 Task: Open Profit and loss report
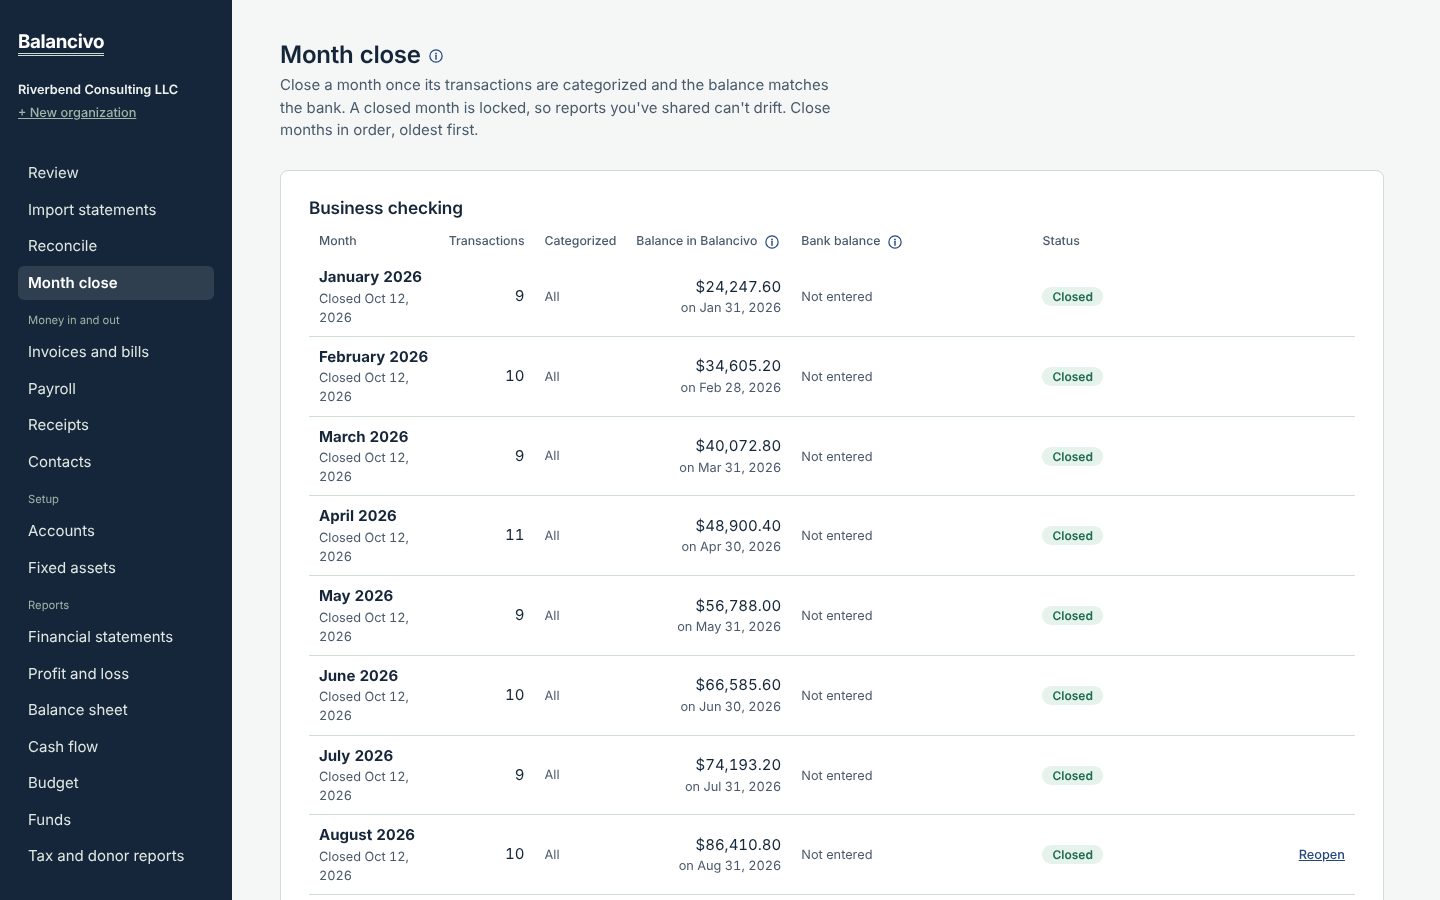[116, 674]
